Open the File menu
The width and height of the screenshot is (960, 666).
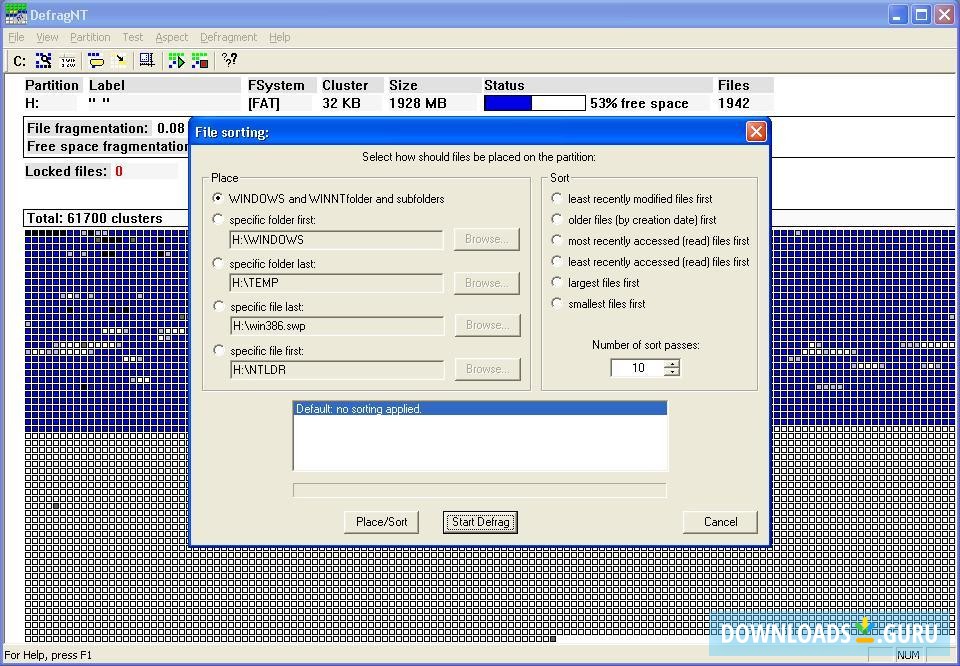[17, 37]
